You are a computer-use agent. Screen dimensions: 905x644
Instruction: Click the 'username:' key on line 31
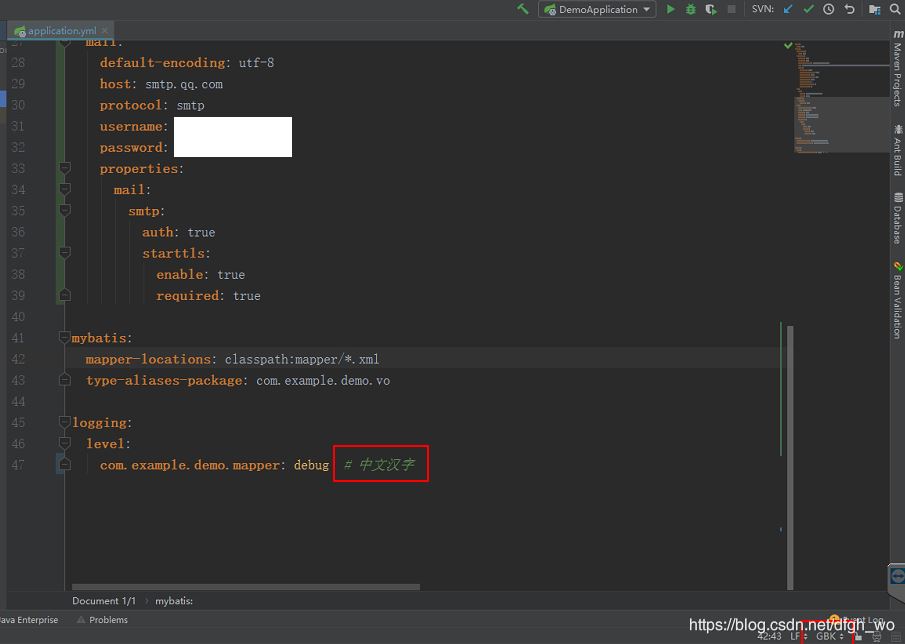(x=133, y=126)
